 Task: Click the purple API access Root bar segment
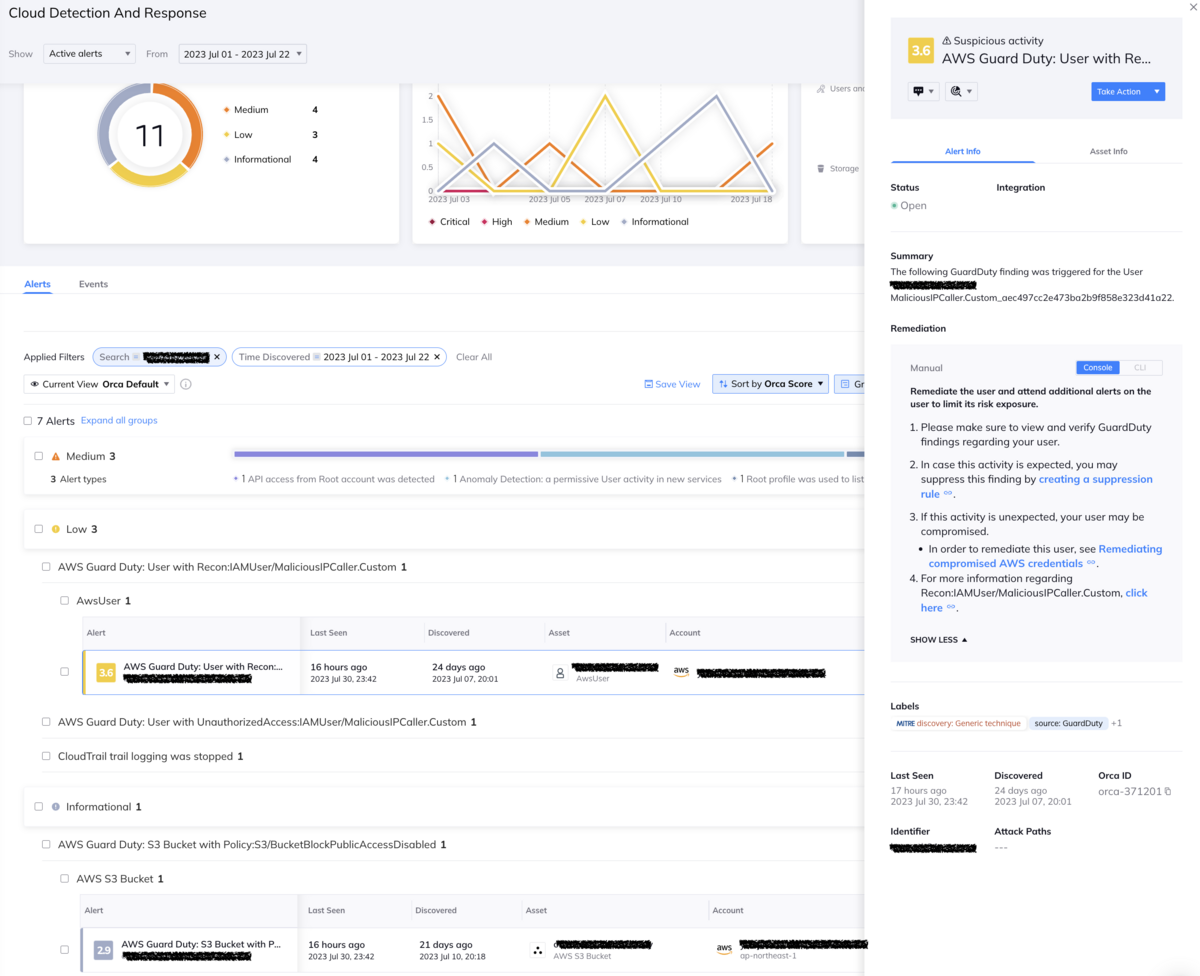click(x=385, y=454)
